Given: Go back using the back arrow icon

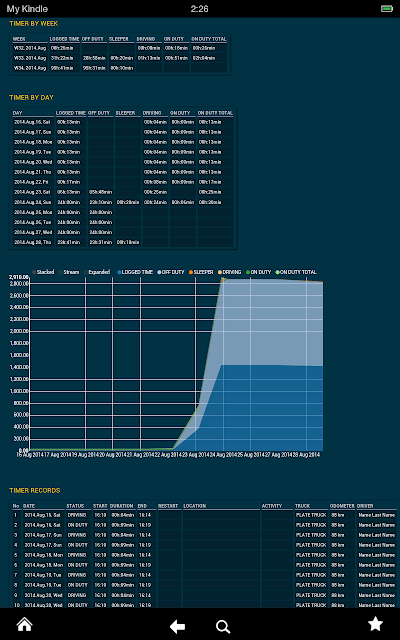Looking at the screenshot, I should tap(178, 627).
